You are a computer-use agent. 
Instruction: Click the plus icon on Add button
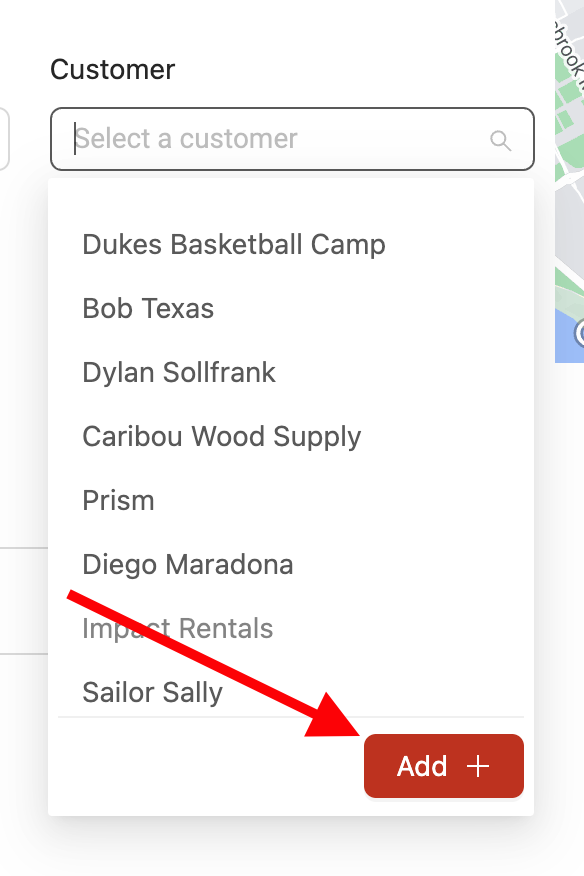[478, 766]
